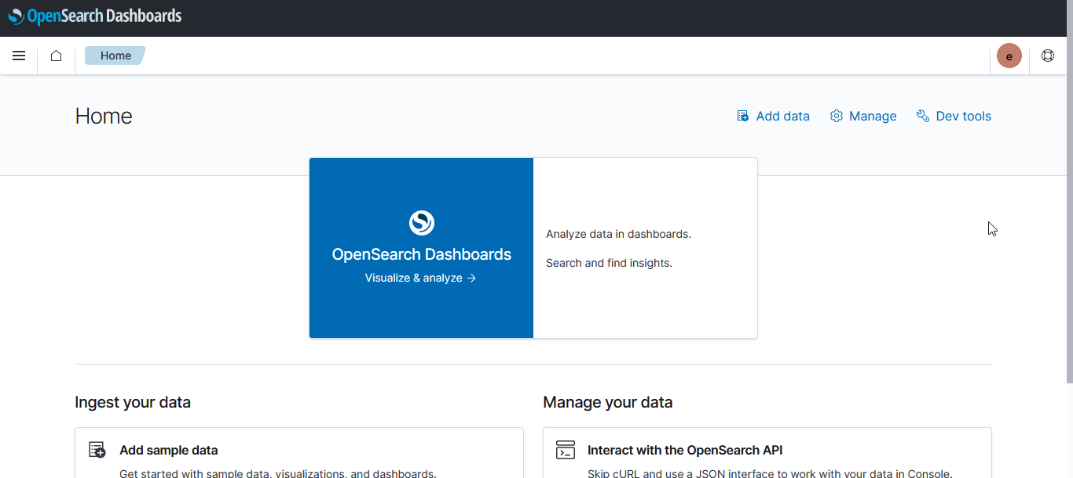Open the hamburger navigation menu
Image resolution: width=1073 pixels, height=478 pixels.
coord(19,56)
